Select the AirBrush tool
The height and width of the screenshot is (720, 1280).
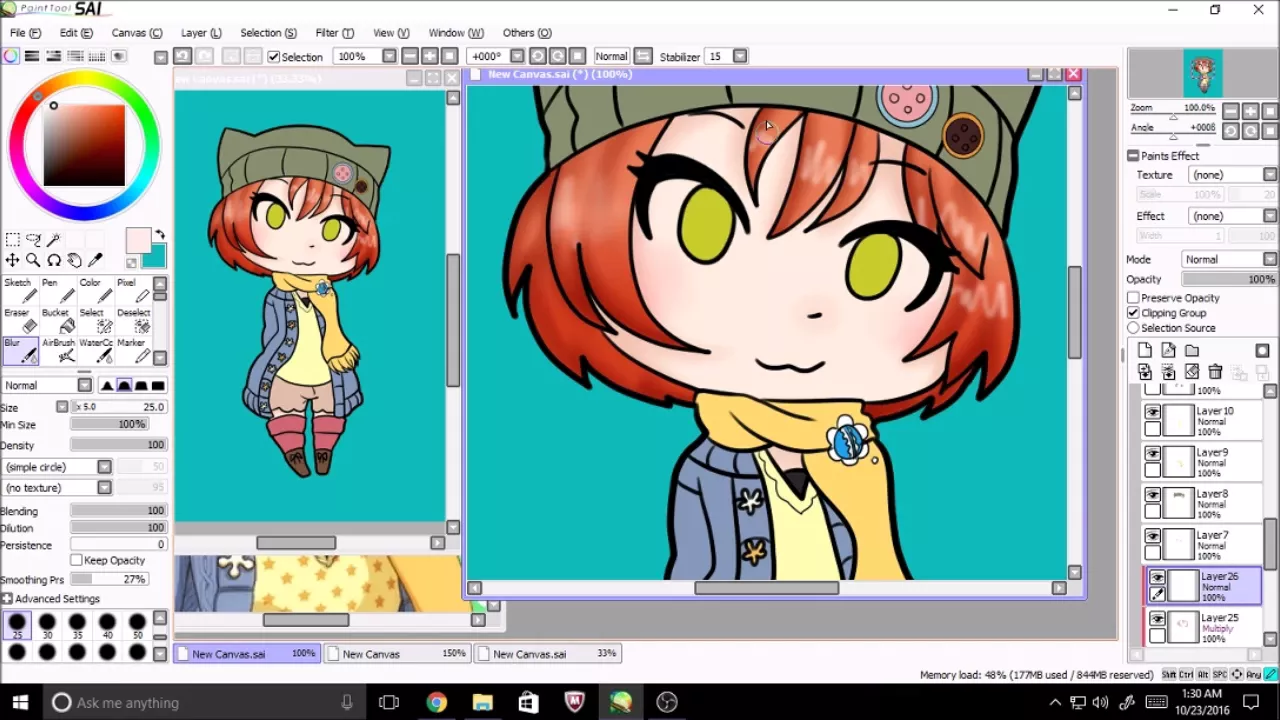(58, 350)
